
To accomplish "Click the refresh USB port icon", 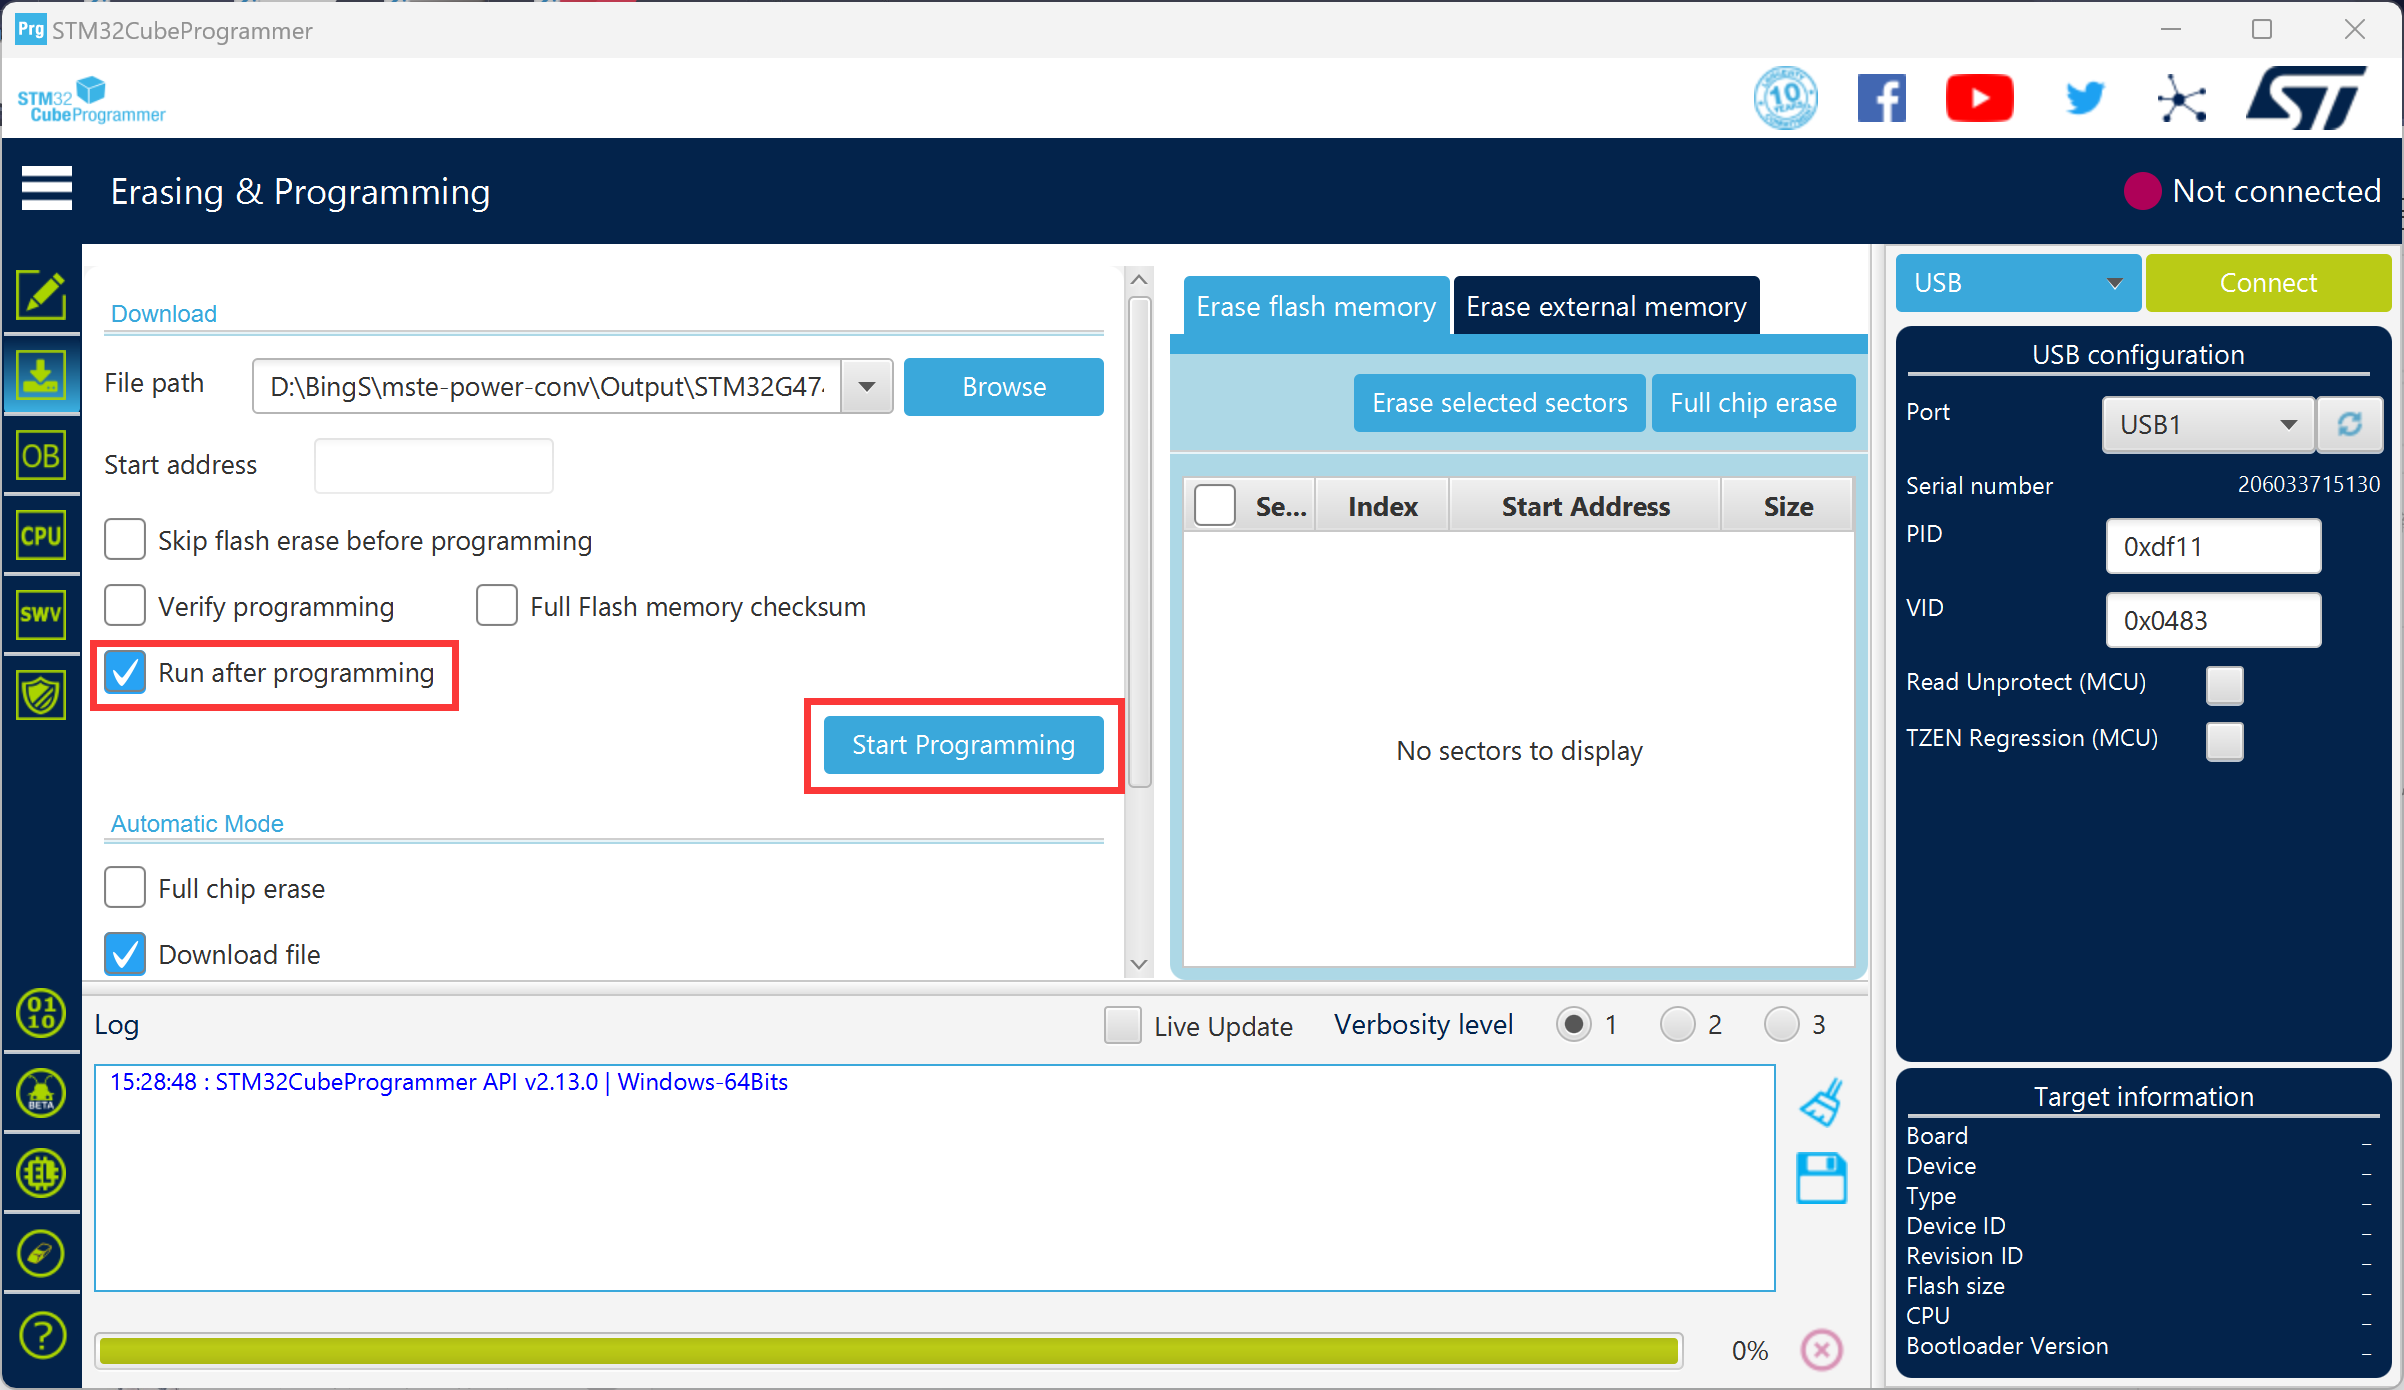I will [x=2349, y=424].
